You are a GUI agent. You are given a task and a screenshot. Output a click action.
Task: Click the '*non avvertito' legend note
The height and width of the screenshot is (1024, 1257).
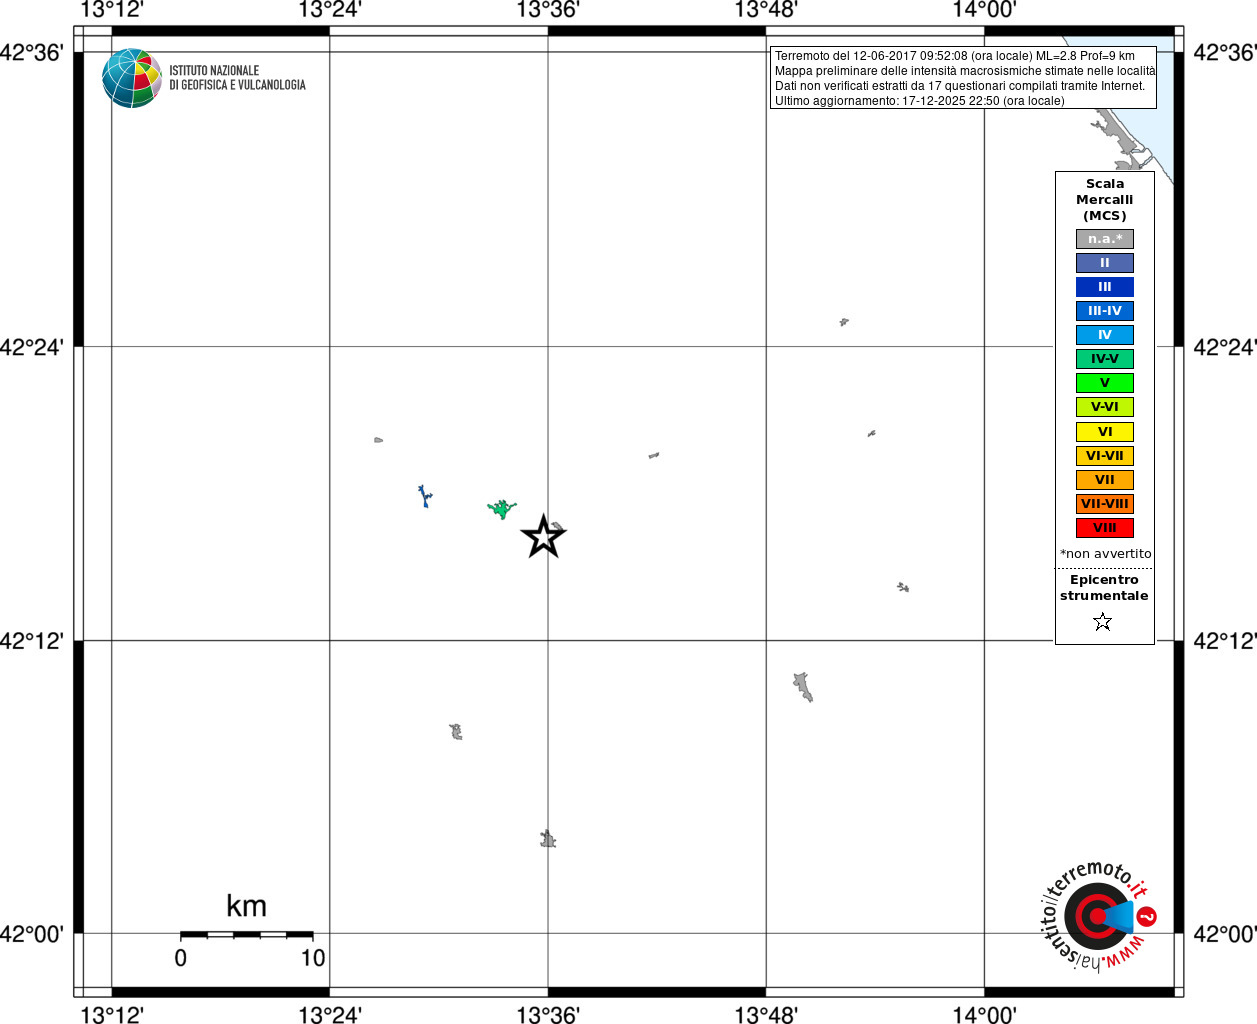[x=1106, y=554]
